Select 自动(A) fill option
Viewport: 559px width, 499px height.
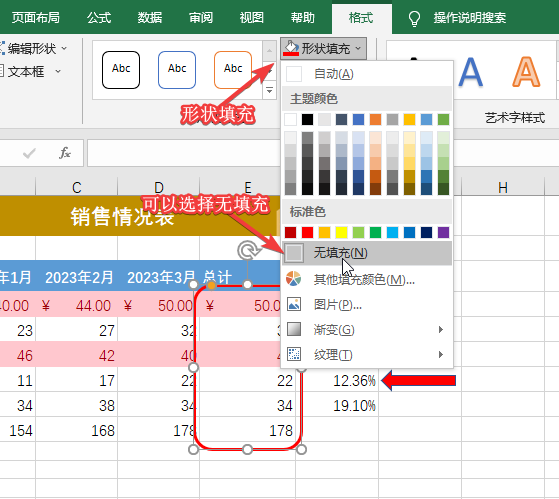coord(367,74)
